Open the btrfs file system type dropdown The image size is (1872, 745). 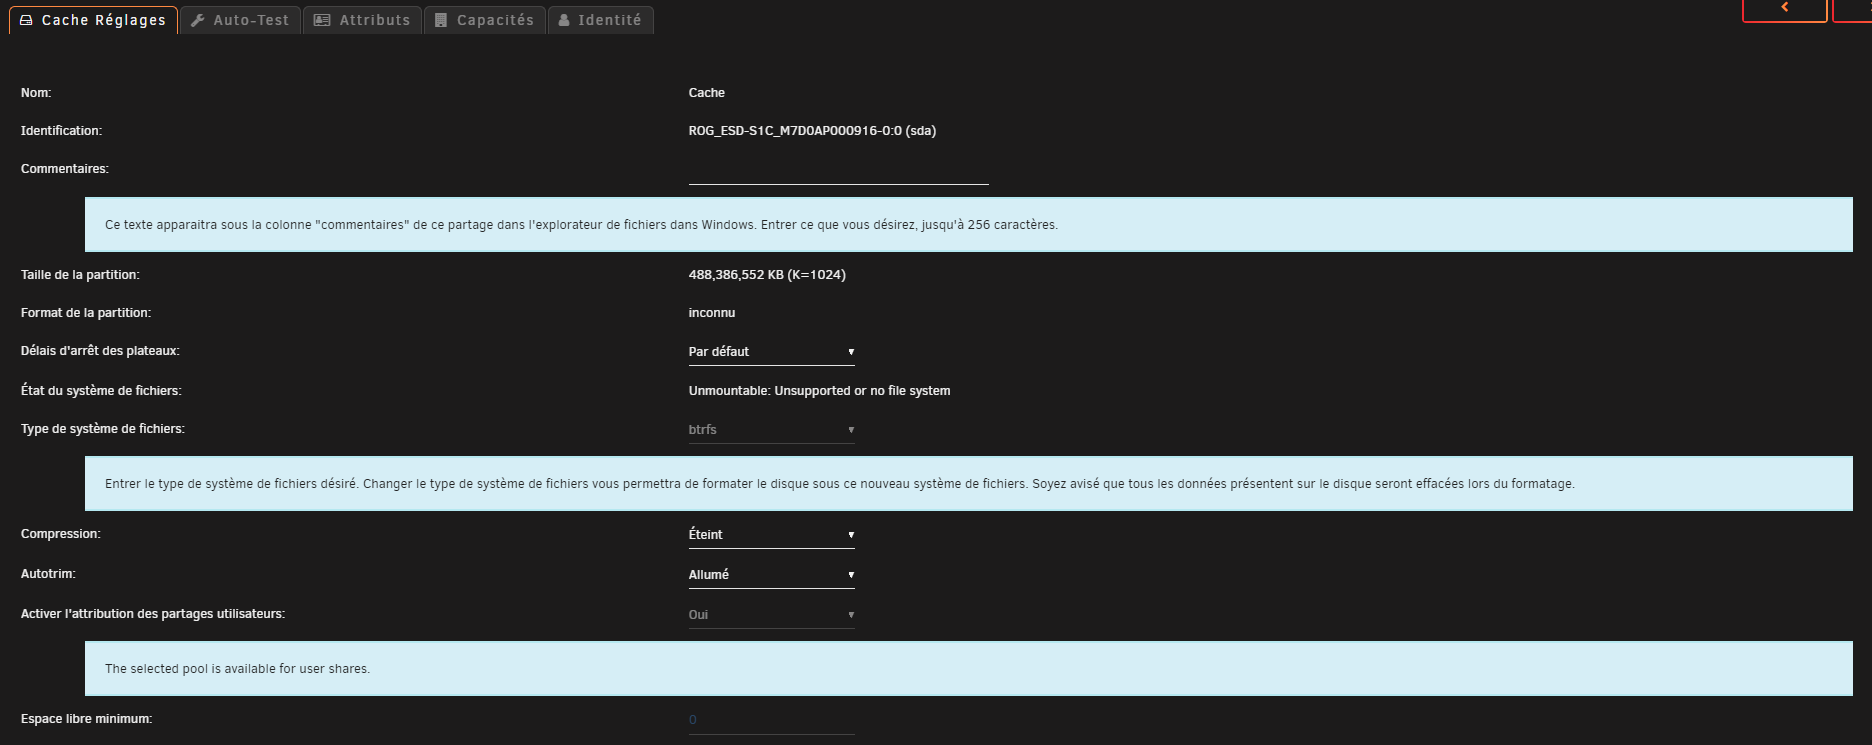pyautogui.click(x=771, y=430)
